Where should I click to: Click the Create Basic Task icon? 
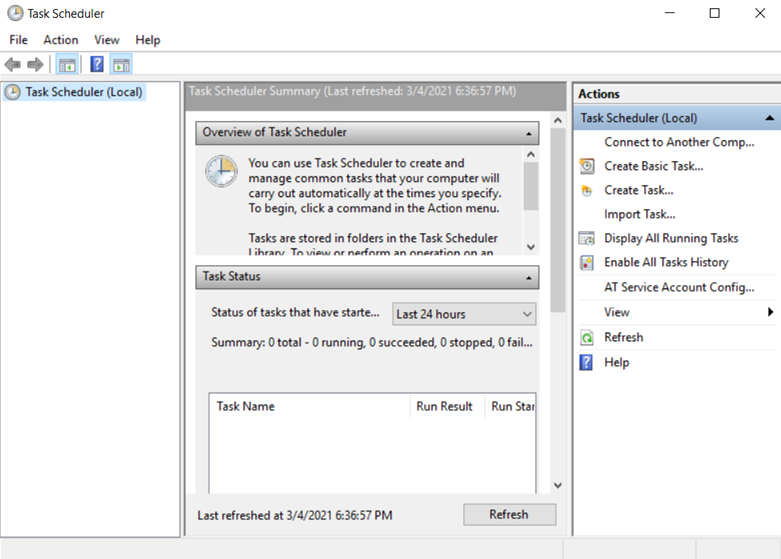[x=587, y=166]
